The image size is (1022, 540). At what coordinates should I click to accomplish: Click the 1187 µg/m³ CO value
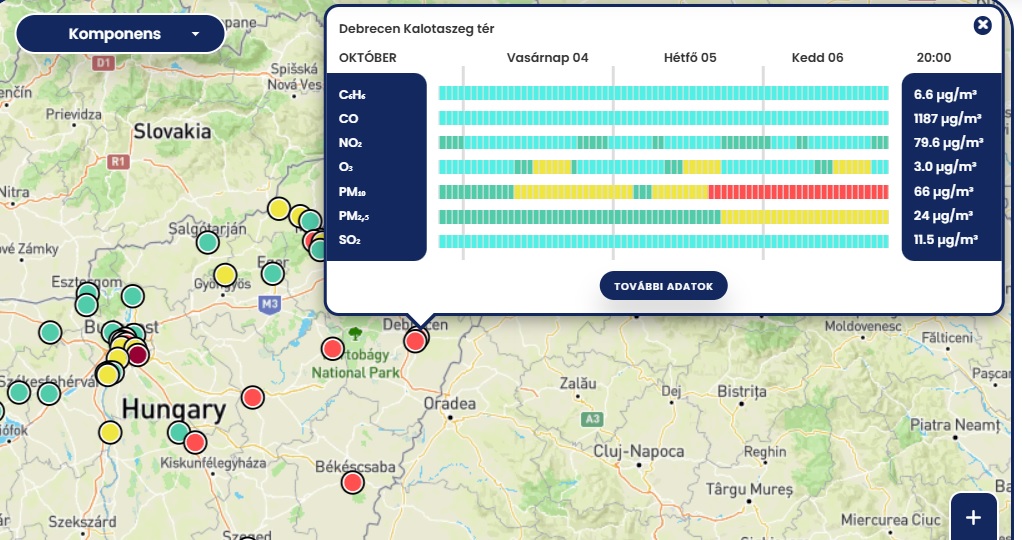947,119
